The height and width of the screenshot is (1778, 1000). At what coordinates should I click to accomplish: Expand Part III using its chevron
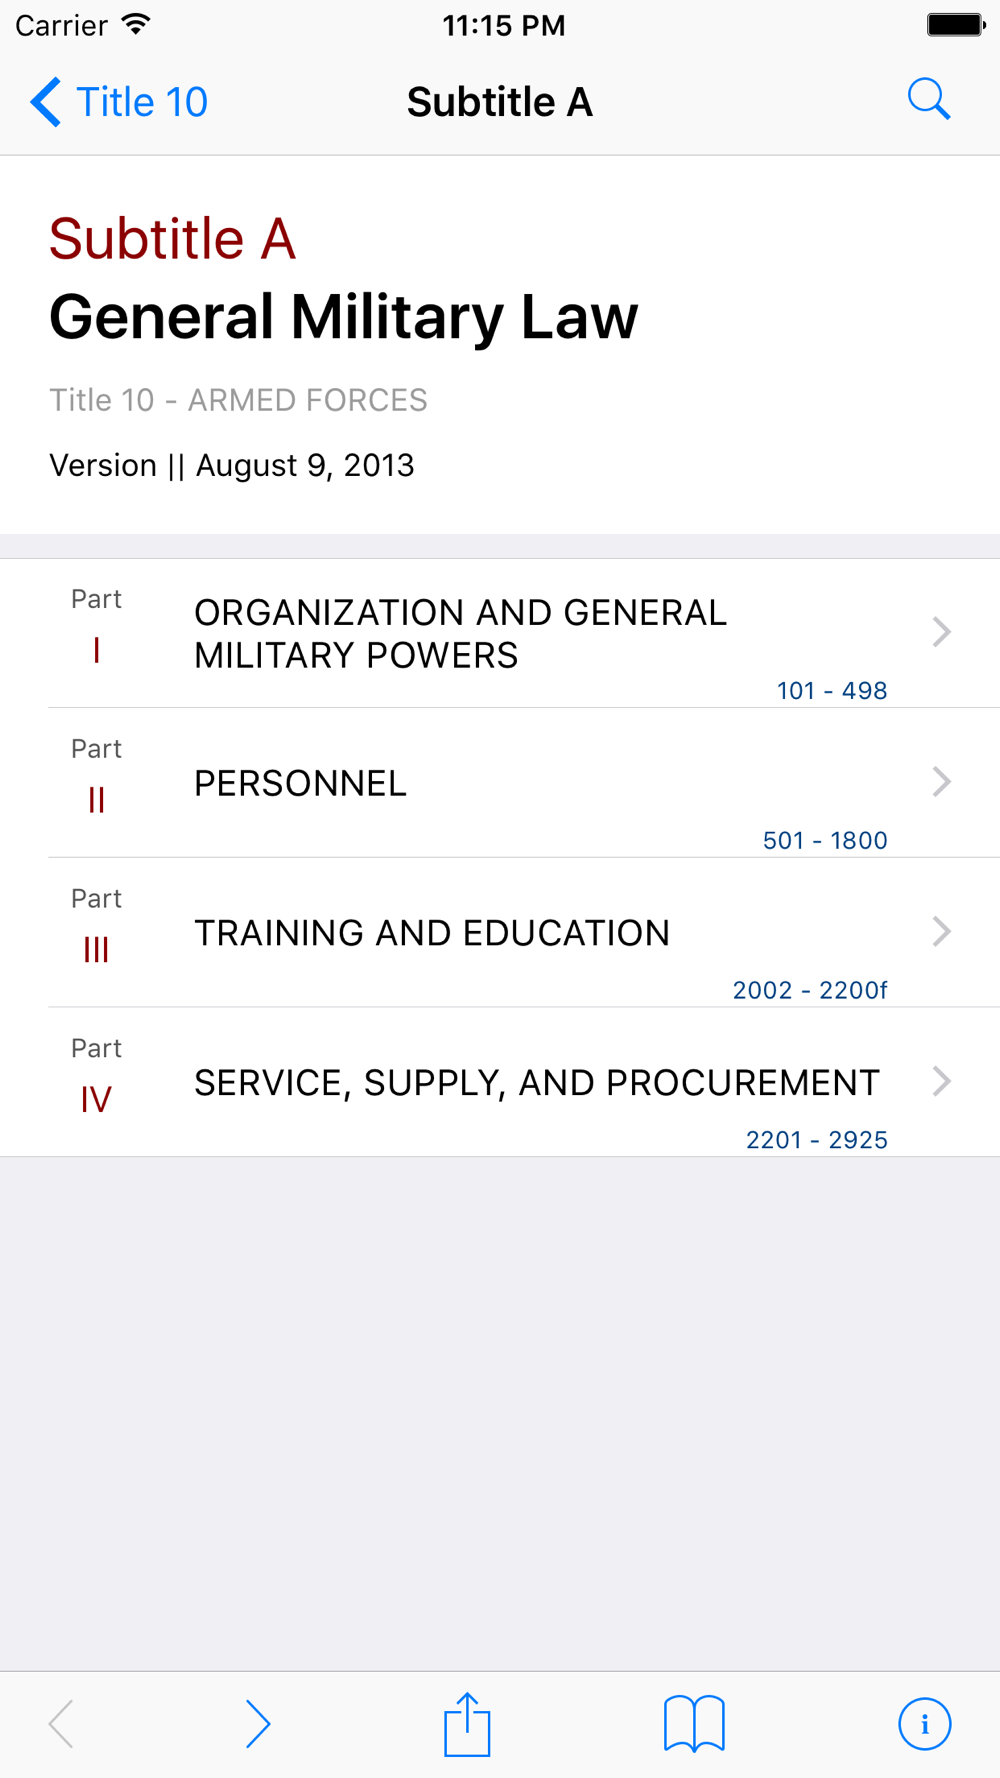click(941, 932)
